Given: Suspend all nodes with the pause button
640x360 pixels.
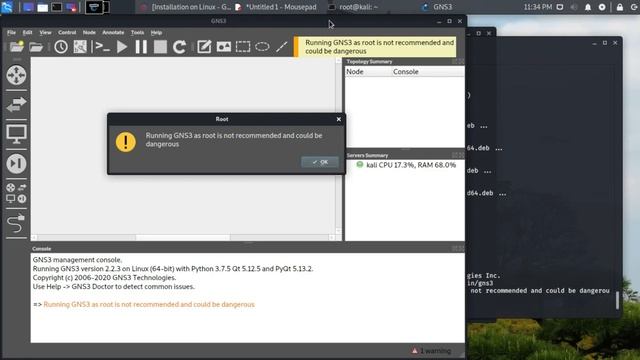Looking at the screenshot, I should 141,47.
